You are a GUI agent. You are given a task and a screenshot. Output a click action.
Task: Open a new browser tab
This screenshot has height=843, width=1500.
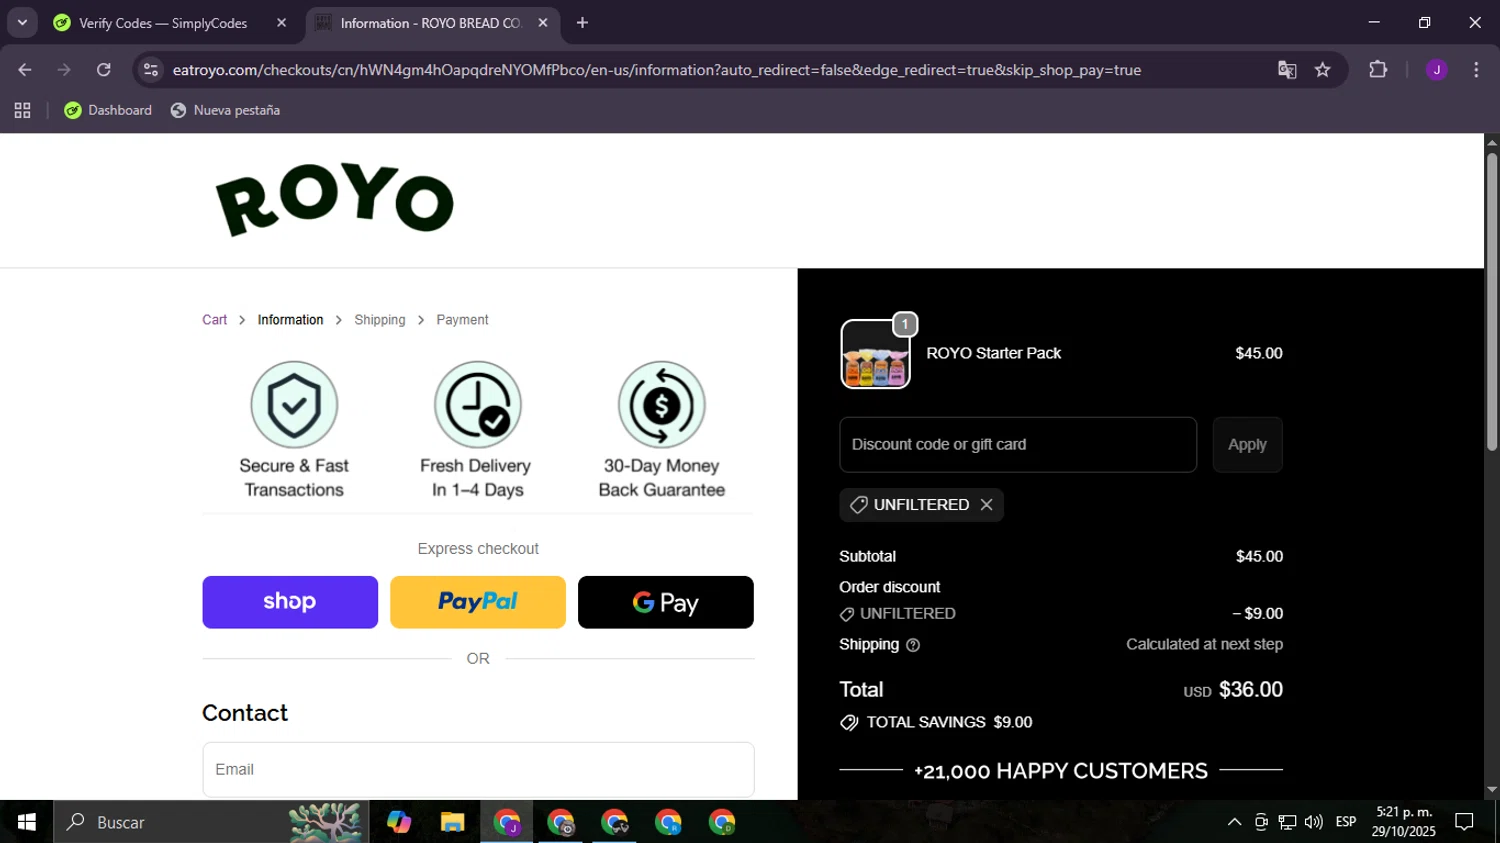tap(582, 23)
